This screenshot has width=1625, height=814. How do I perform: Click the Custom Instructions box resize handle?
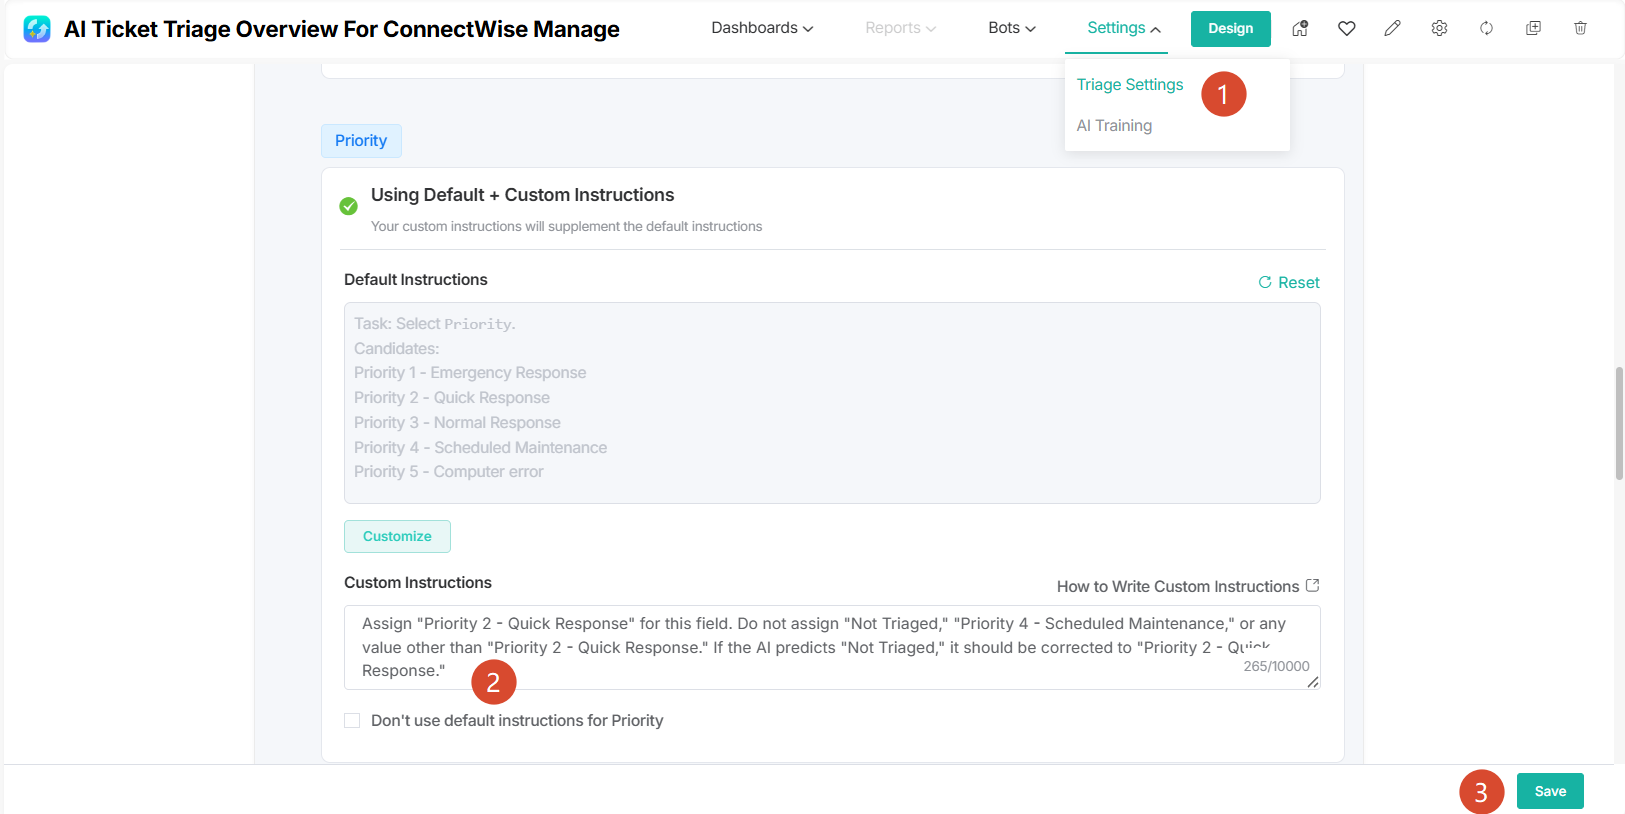1313,682
